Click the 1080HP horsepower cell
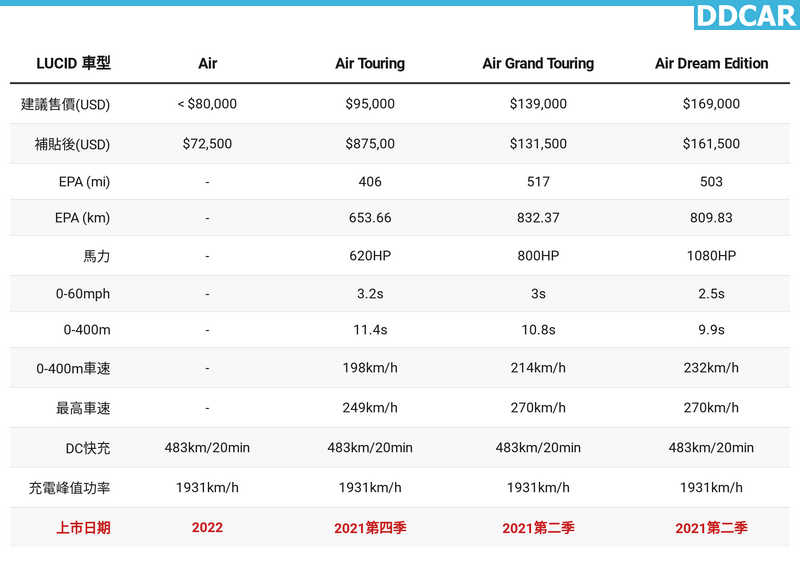The height and width of the screenshot is (565, 800). click(x=711, y=256)
